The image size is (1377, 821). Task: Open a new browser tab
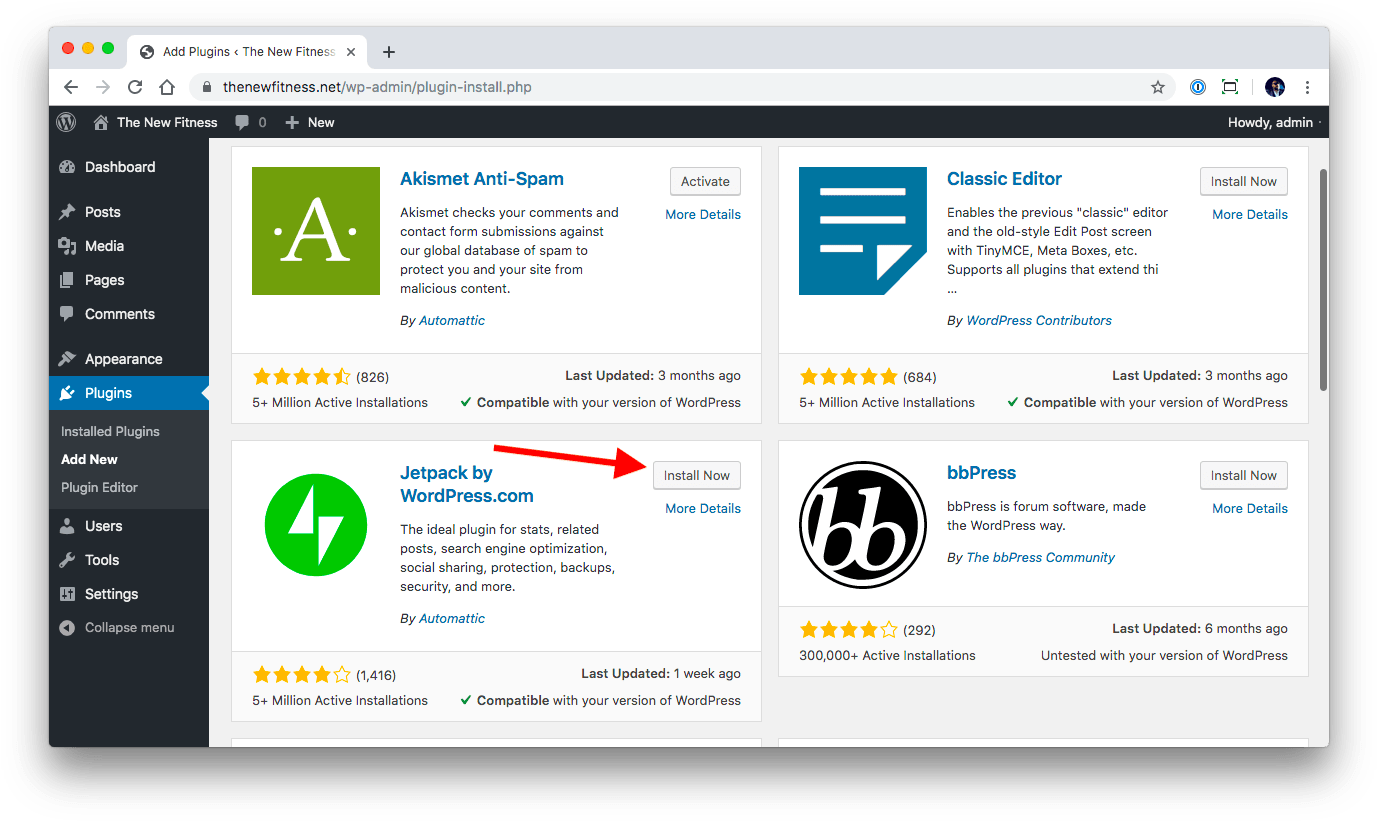click(x=389, y=52)
